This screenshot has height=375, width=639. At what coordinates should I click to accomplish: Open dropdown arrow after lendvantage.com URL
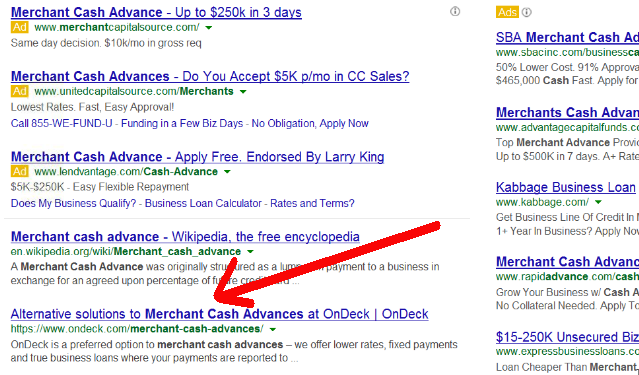(227, 172)
